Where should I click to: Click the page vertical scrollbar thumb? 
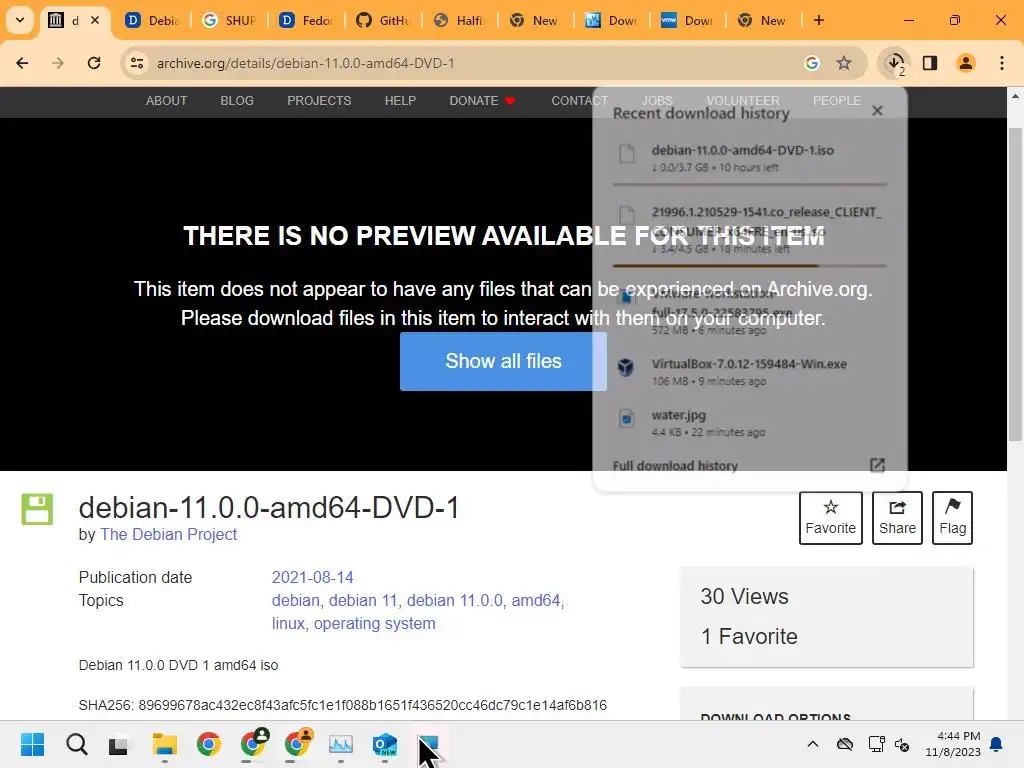[x=1015, y=284]
